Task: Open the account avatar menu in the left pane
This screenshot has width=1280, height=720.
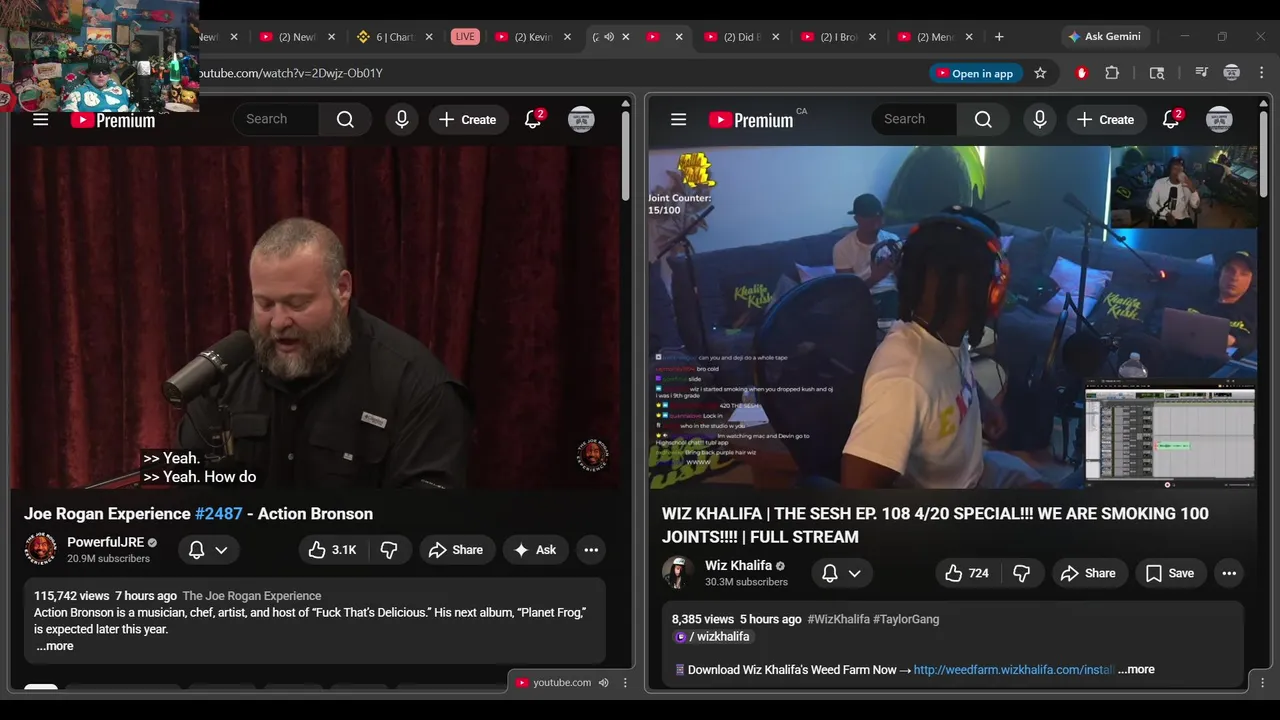Action: tap(581, 120)
